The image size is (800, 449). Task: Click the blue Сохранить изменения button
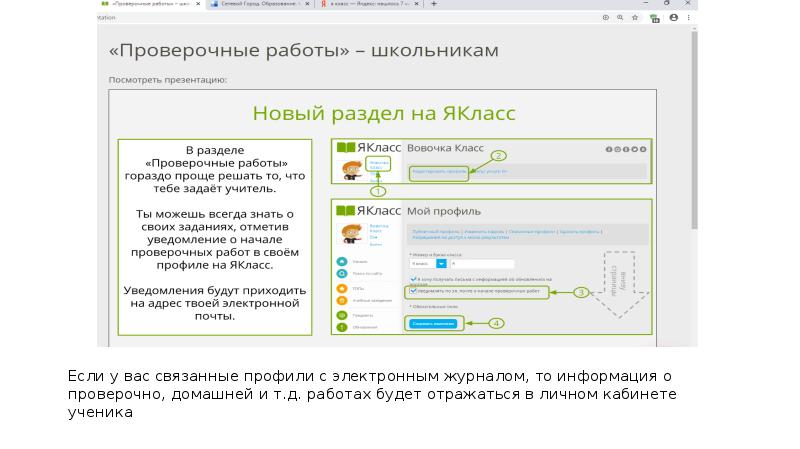pyautogui.click(x=433, y=323)
